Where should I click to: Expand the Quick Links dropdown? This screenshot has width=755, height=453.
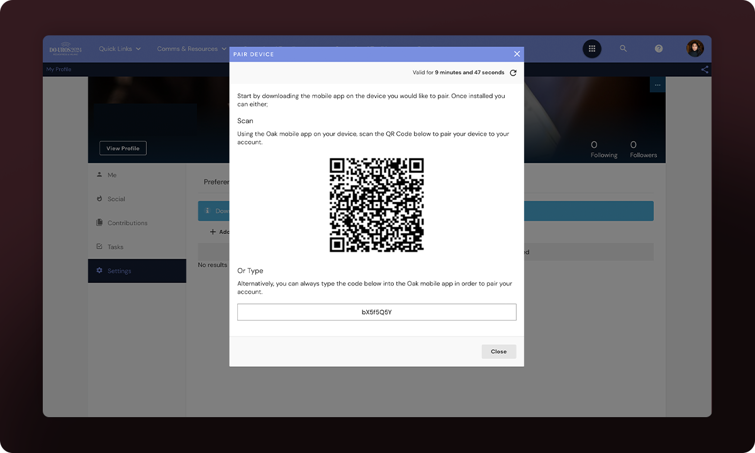click(x=119, y=48)
